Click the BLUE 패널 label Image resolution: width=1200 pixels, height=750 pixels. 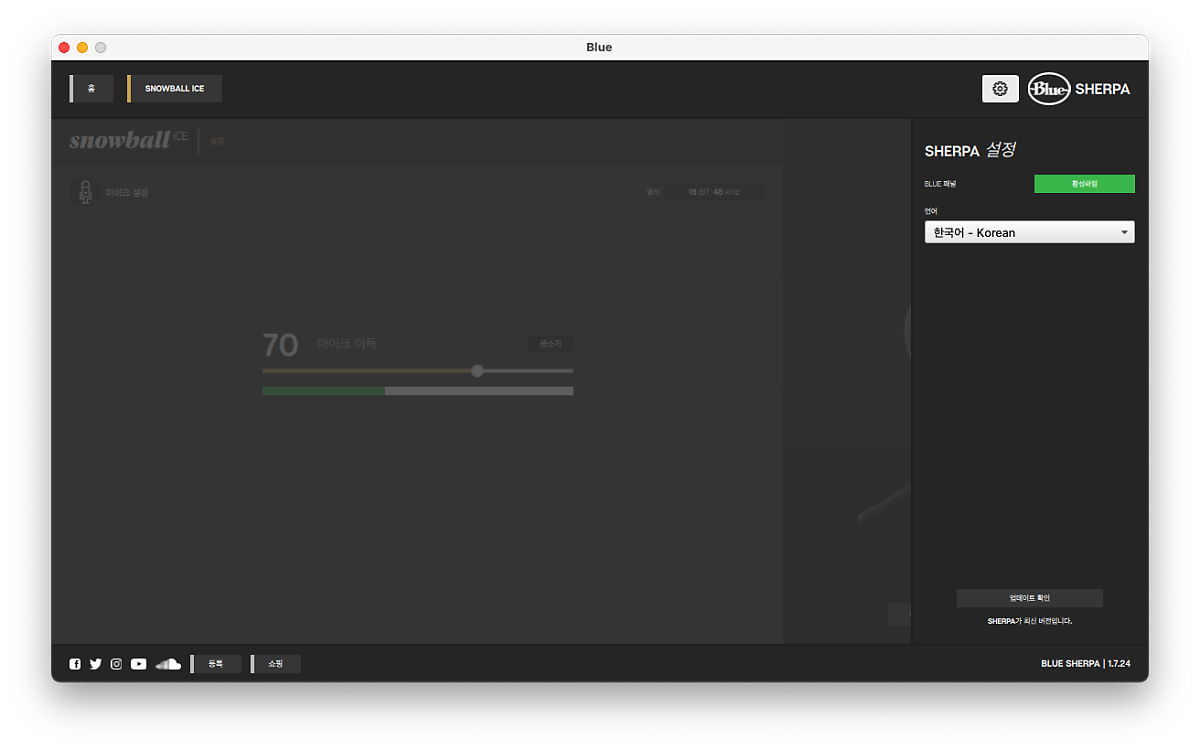pos(940,184)
